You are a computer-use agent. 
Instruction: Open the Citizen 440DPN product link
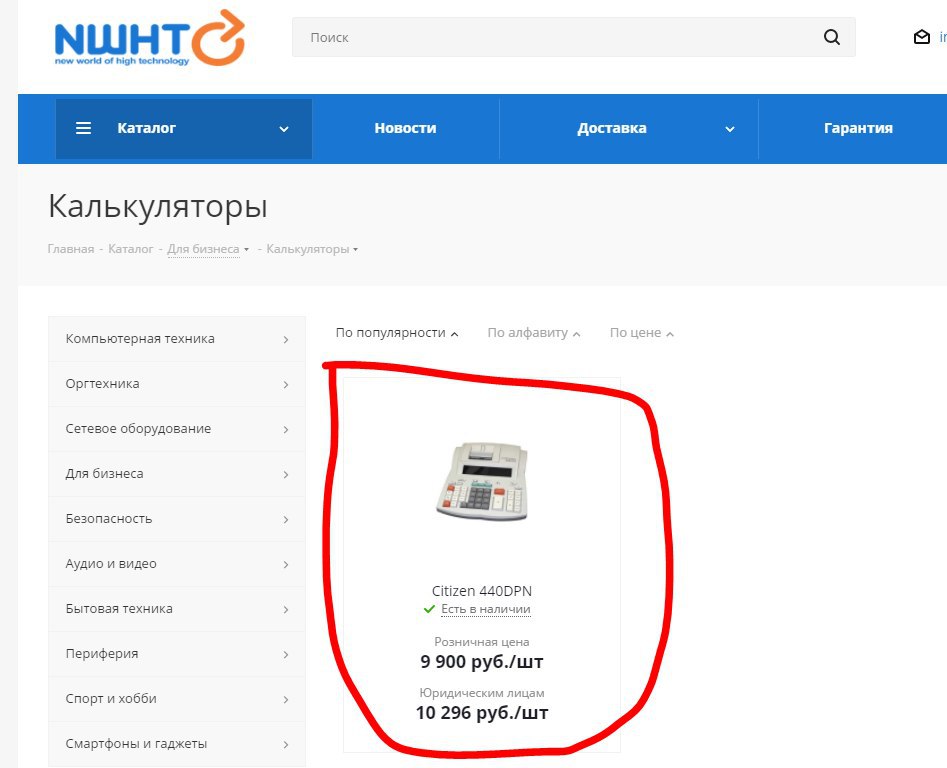pos(482,591)
